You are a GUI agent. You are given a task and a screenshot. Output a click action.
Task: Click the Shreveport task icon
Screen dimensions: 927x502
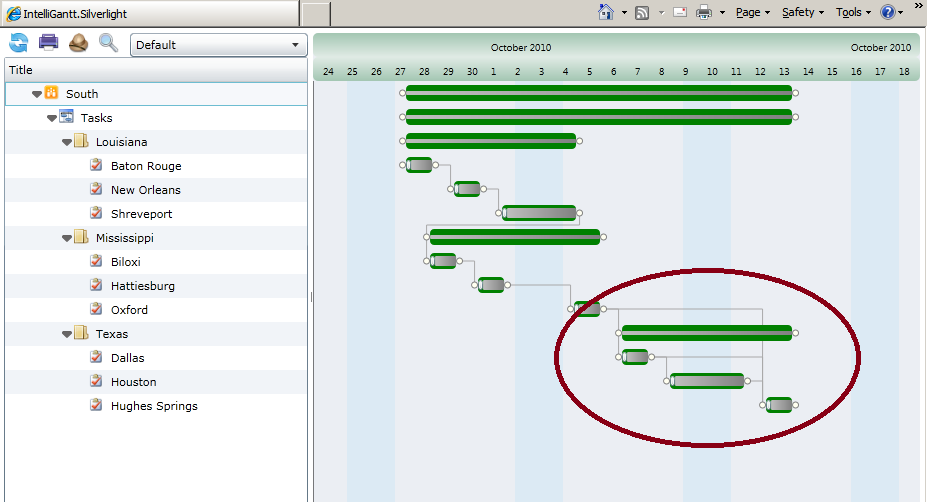coord(96,213)
